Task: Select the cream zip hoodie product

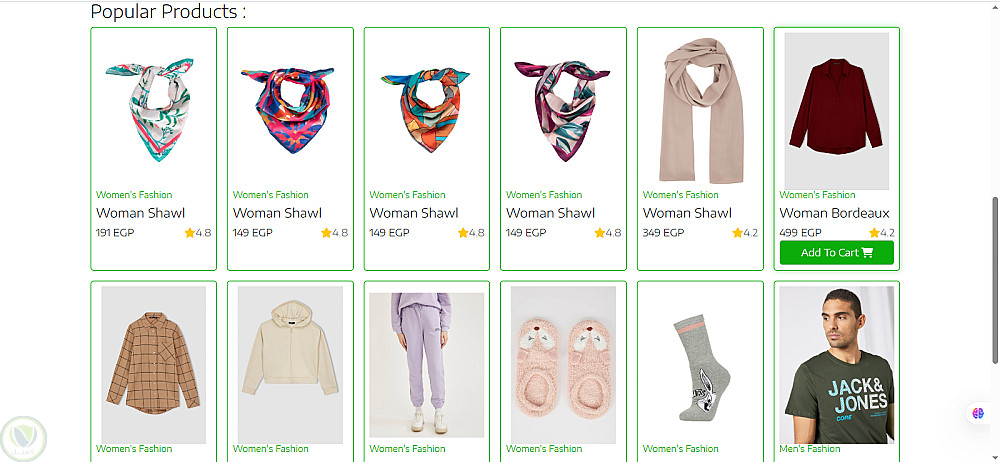Action: coord(290,365)
